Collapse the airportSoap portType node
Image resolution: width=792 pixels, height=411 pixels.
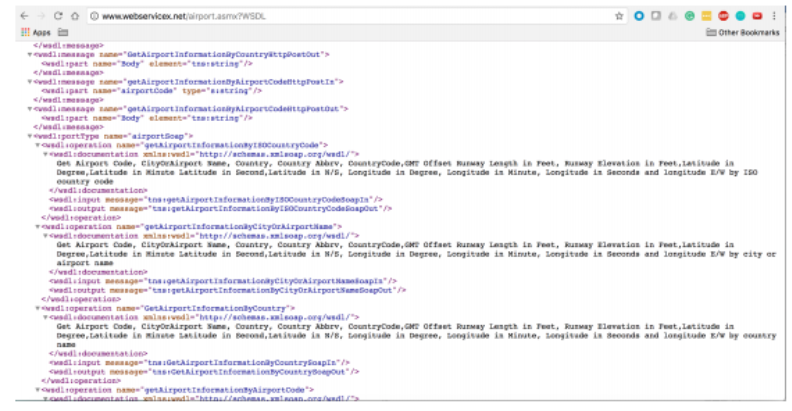point(30,136)
